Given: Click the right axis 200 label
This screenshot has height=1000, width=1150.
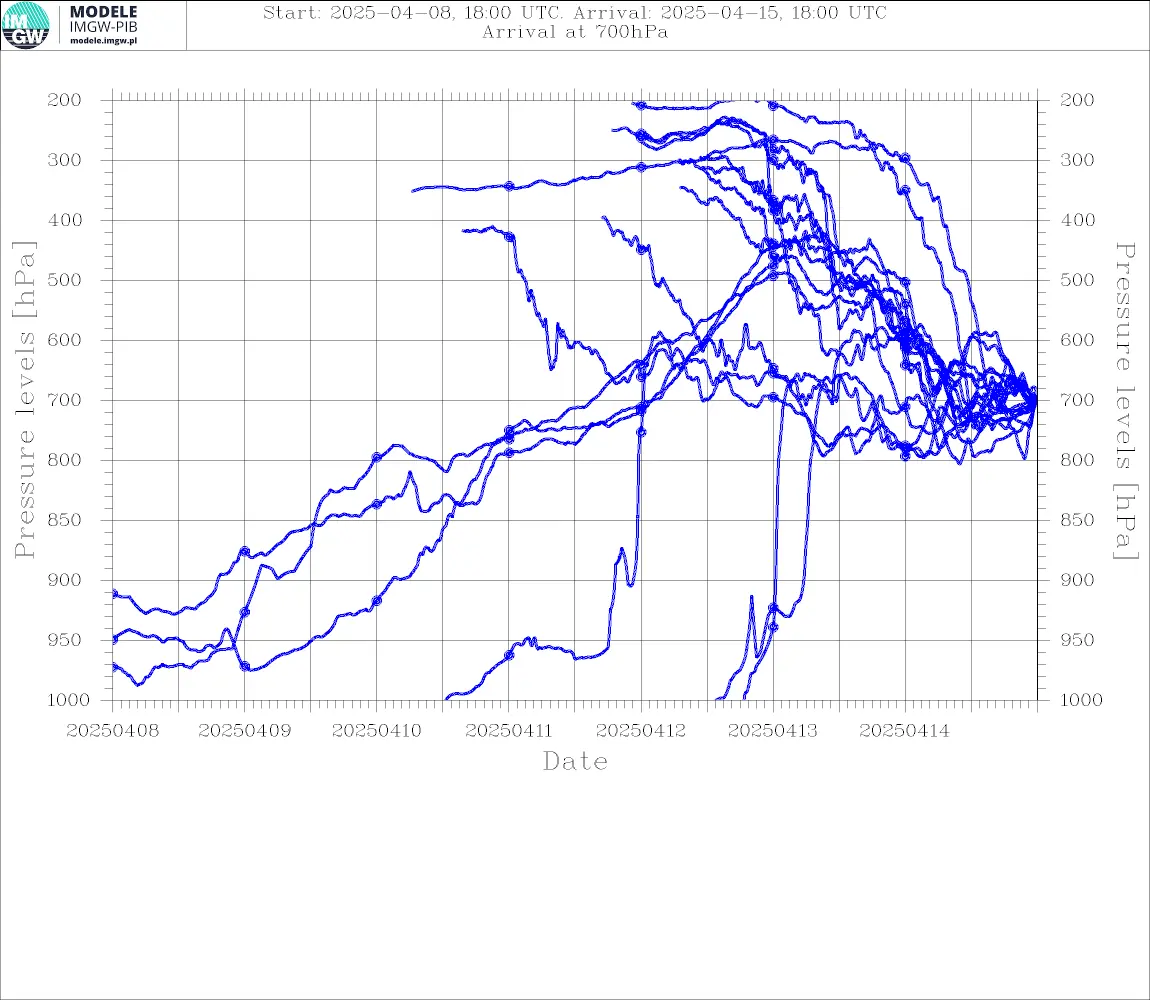Looking at the screenshot, I should [1077, 100].
